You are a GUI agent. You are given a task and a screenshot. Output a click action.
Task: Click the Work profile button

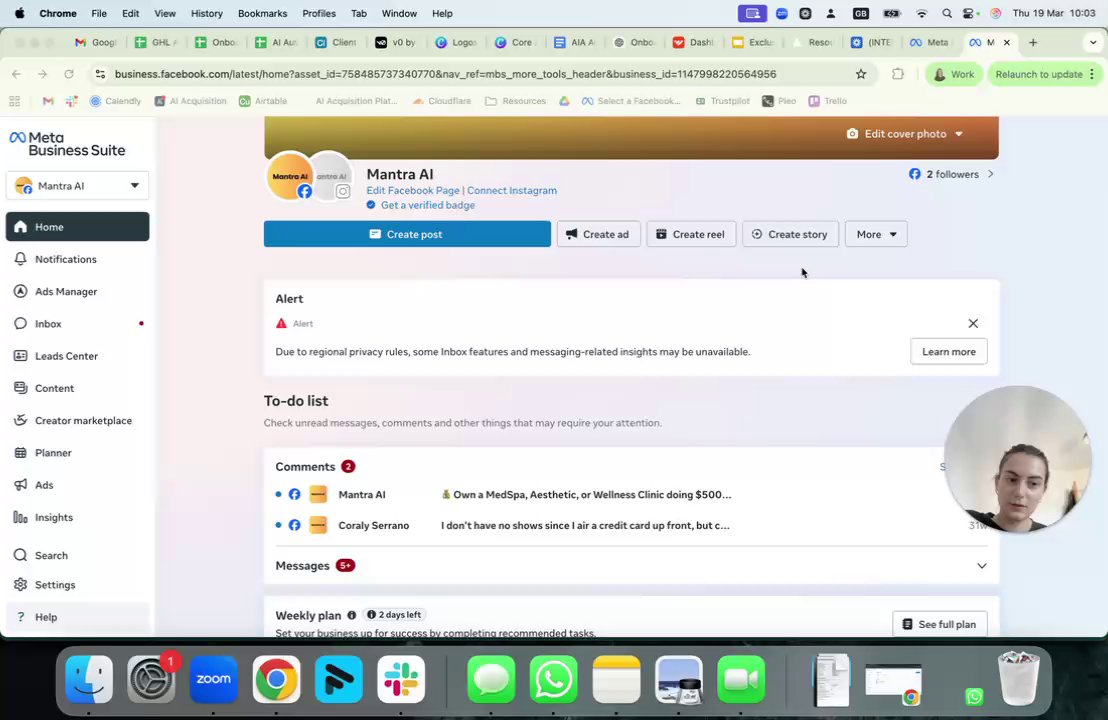(954, 74)
